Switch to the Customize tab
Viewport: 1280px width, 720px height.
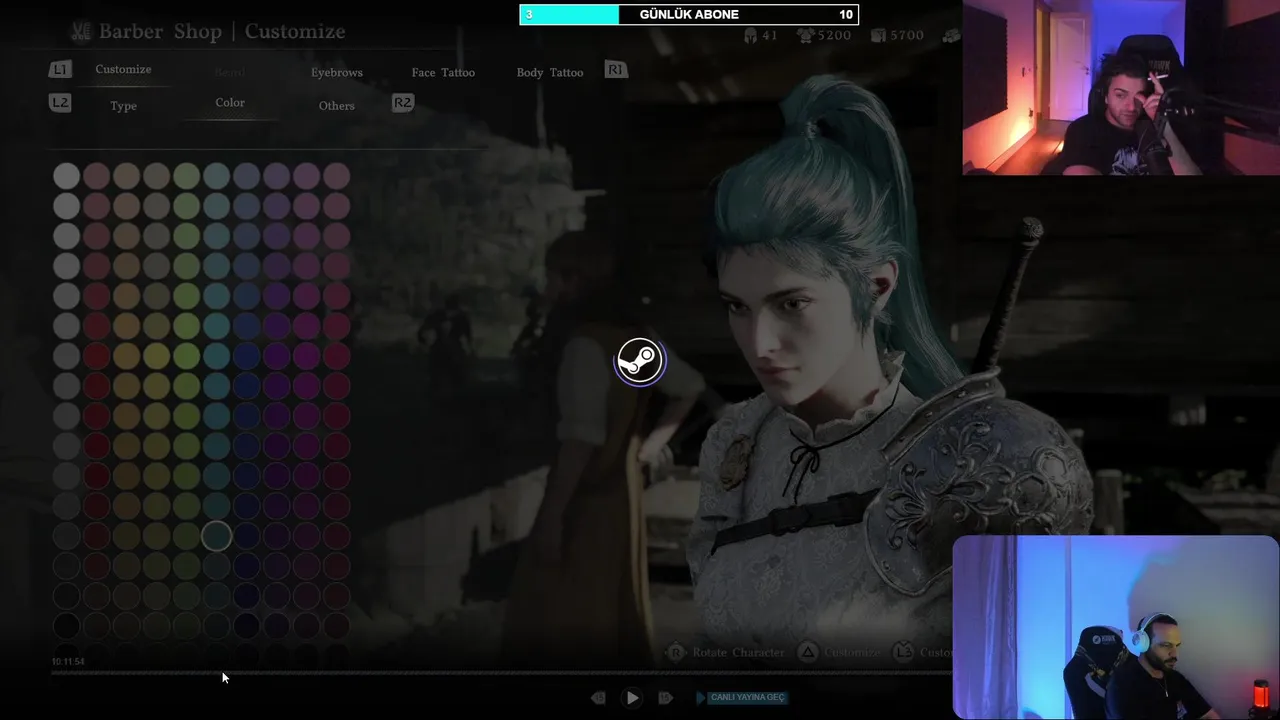123,69
